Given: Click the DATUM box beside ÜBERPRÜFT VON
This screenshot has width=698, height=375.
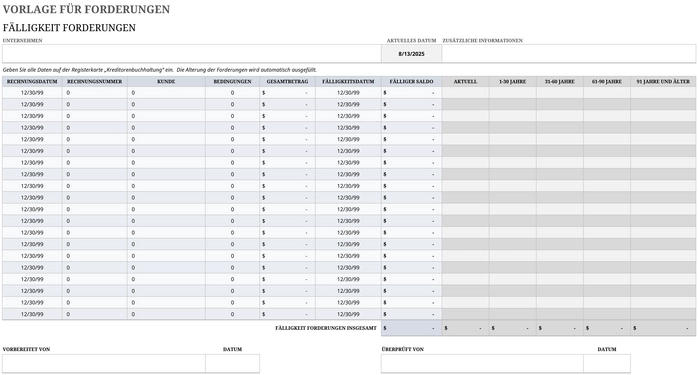Looking at the screenshot, I should pyautogui.click(x=607, y=363).
